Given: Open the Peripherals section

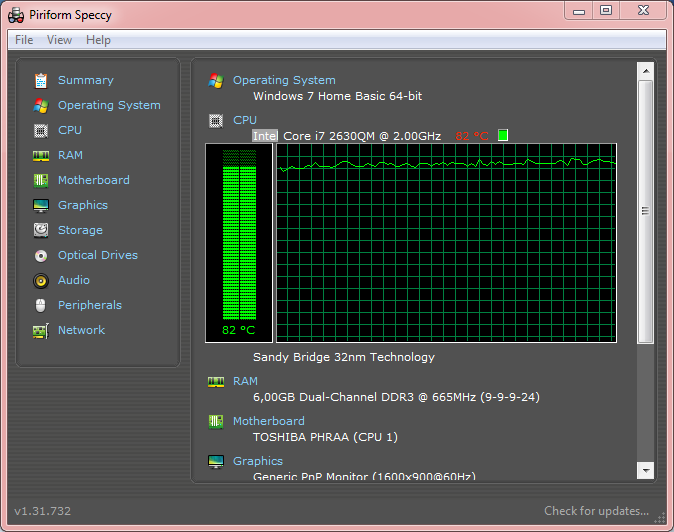Looking at the screenshot, I should coord(90,305).
